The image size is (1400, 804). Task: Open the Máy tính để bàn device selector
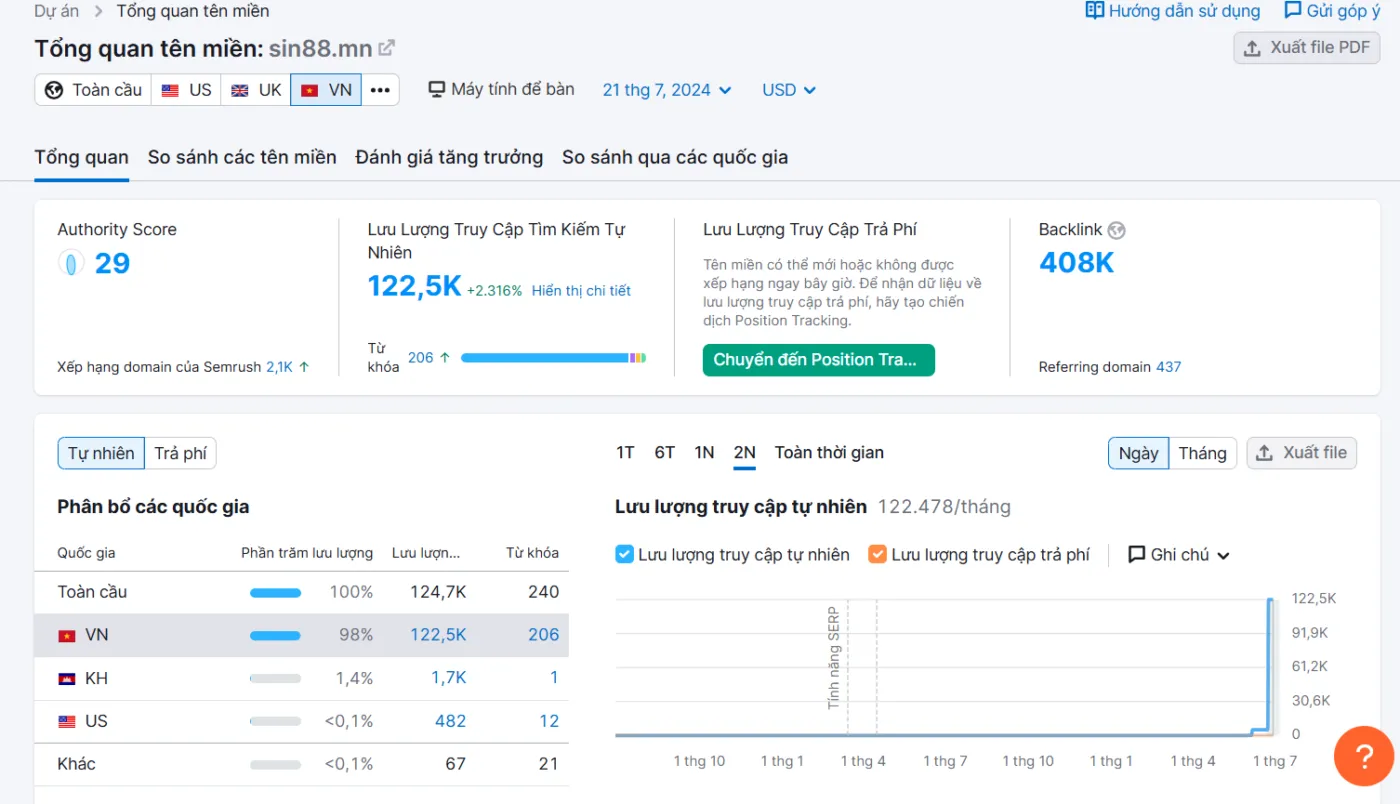(x=502, y=89)
